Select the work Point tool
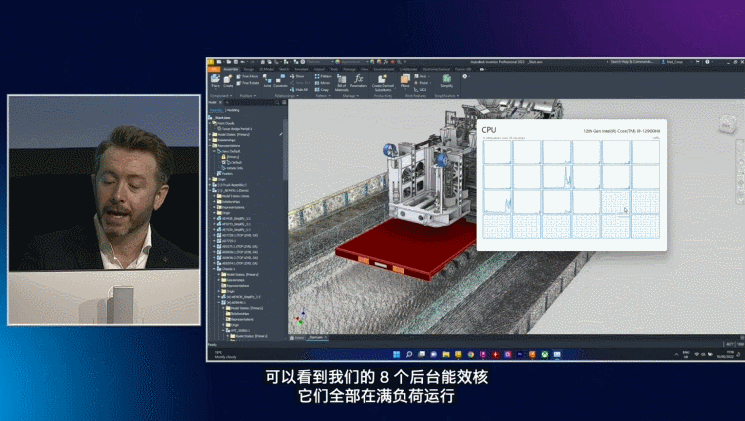Screen dimensions: 745x421 tap(422, 83)
